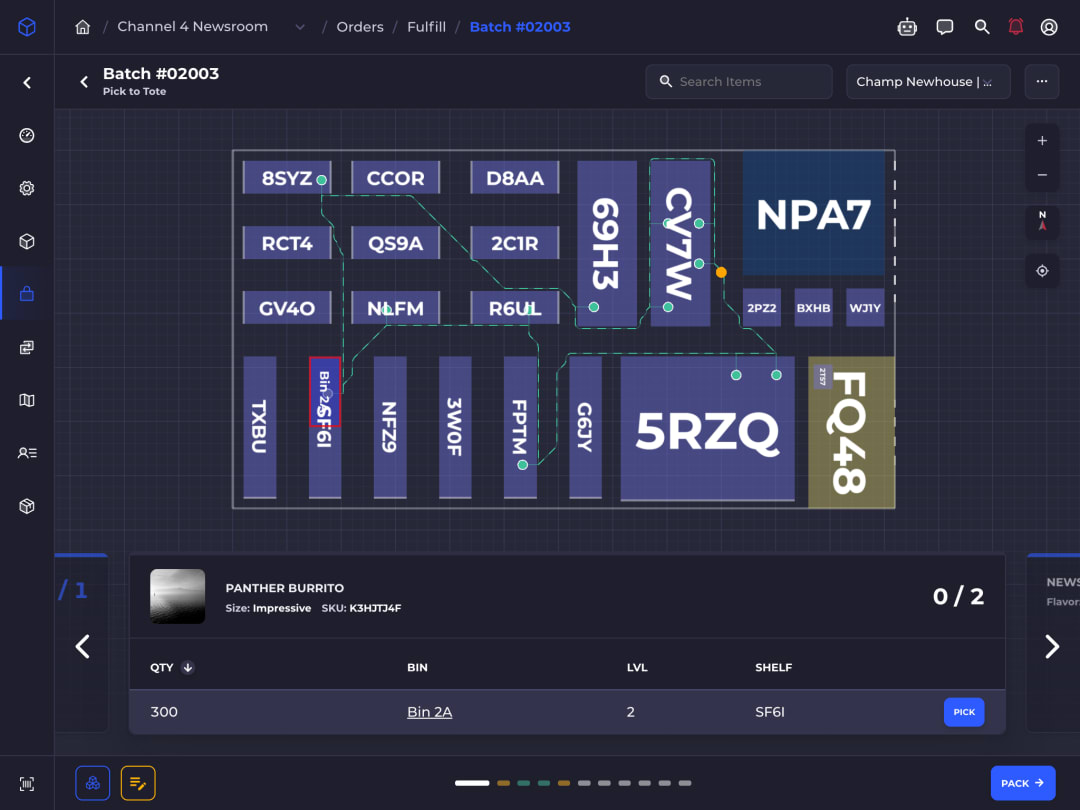Select the WJ1Y shelf on map
This screenshot has height=810, width=1080.
pos(865,308)
